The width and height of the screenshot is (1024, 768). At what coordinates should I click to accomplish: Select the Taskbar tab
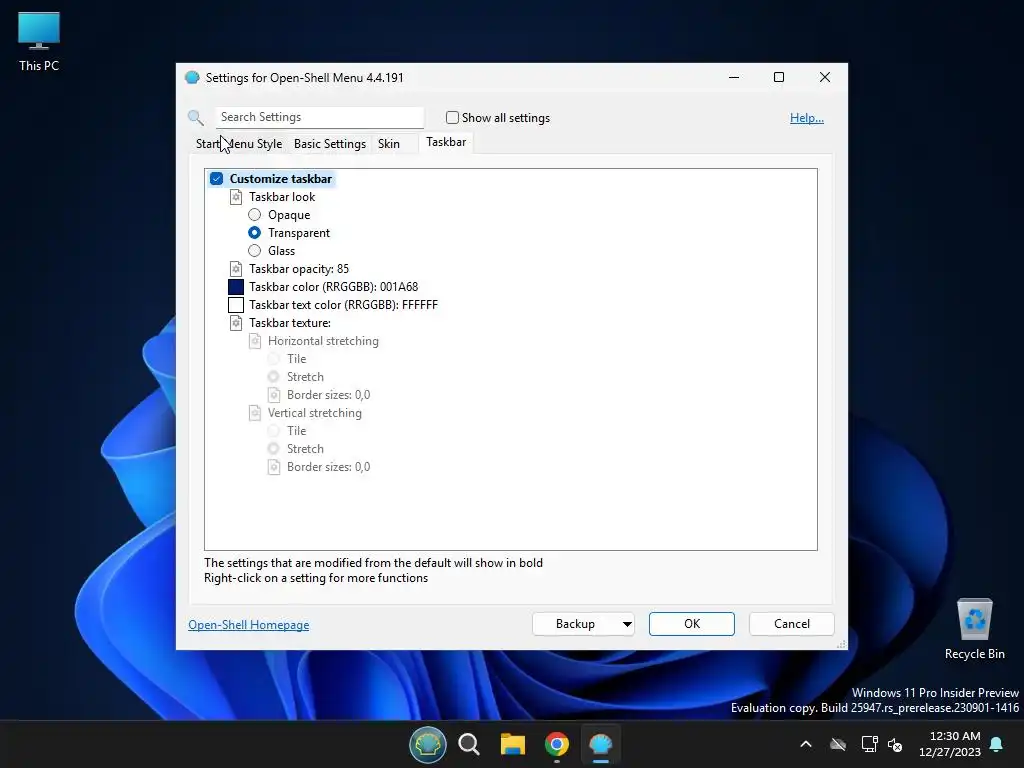point(446,142)
